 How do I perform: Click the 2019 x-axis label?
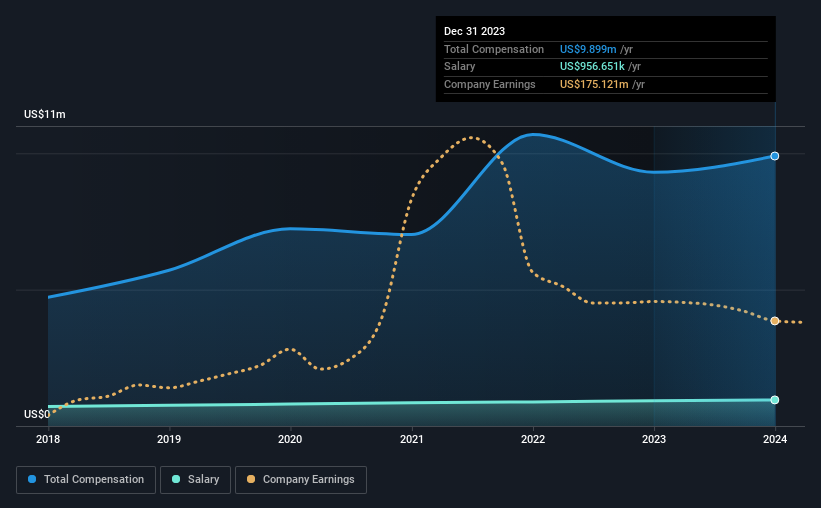169,439
